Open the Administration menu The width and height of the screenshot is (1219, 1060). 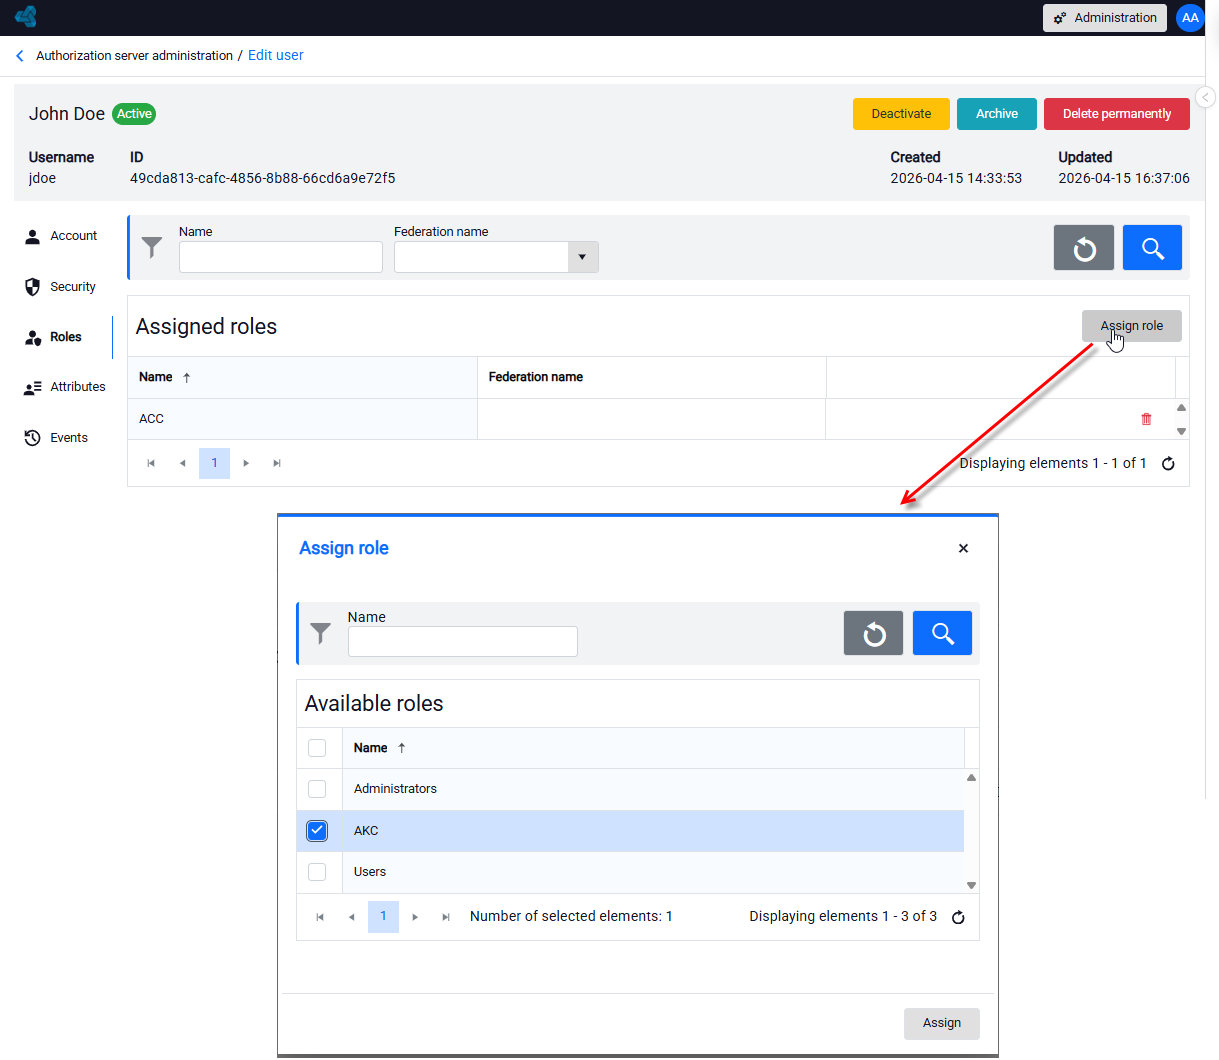[1105, 18]
